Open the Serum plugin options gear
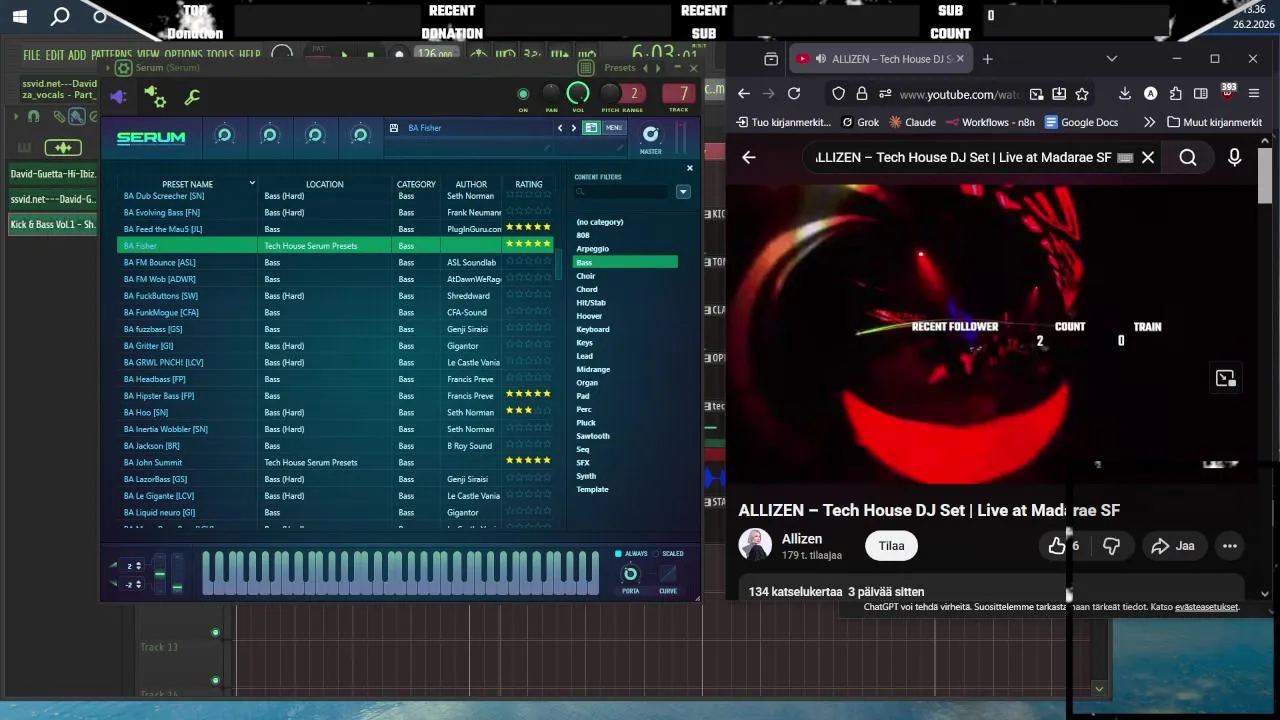 123,68
